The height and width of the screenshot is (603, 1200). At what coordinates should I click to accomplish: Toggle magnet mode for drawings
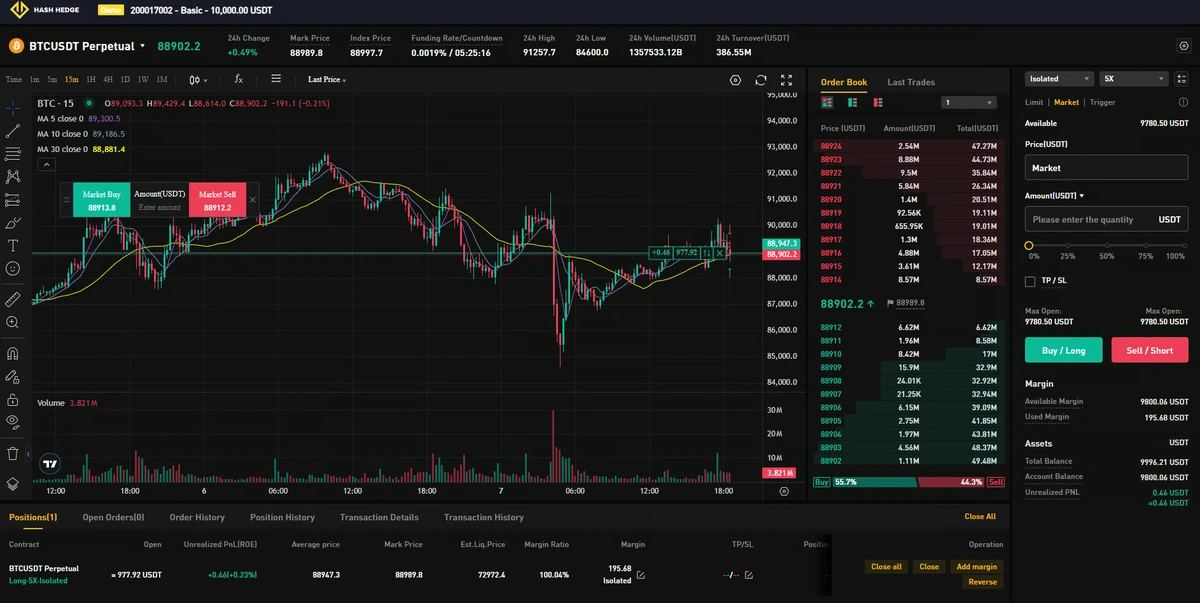[13, 353]
